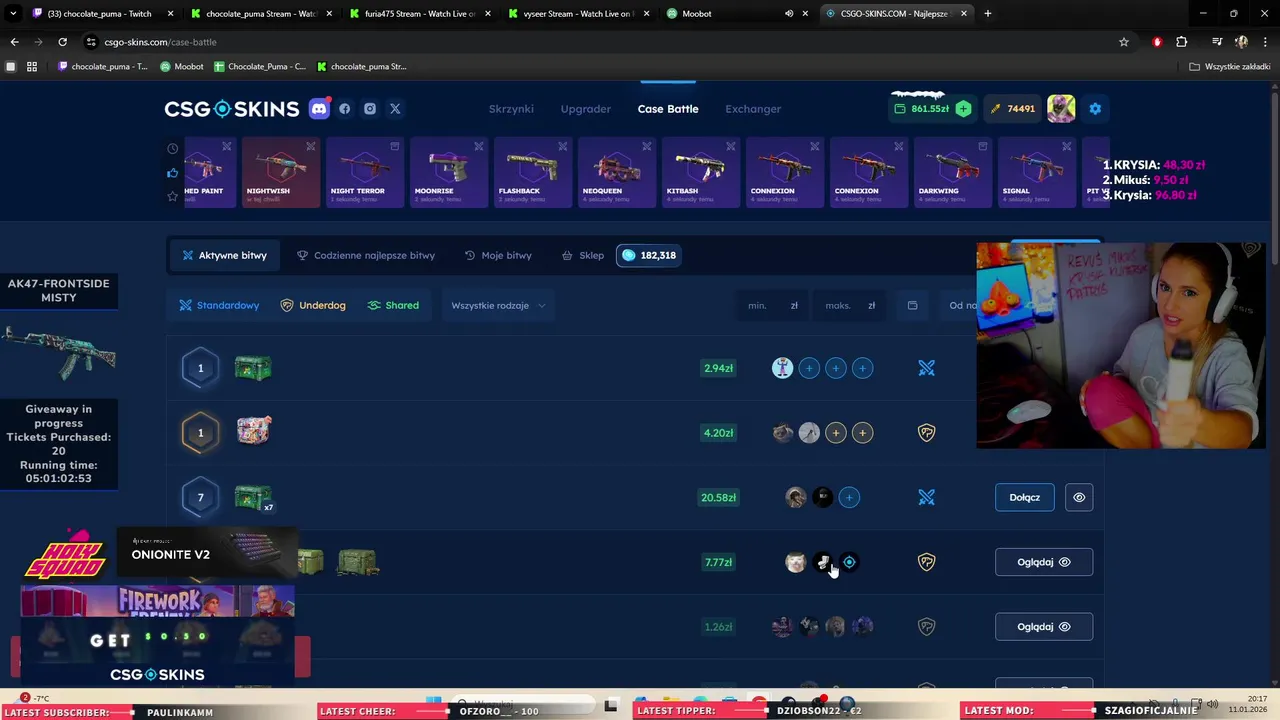Bookmark this page with star icon
This screenshot has height=720, width=1280.
point(1124,42)
